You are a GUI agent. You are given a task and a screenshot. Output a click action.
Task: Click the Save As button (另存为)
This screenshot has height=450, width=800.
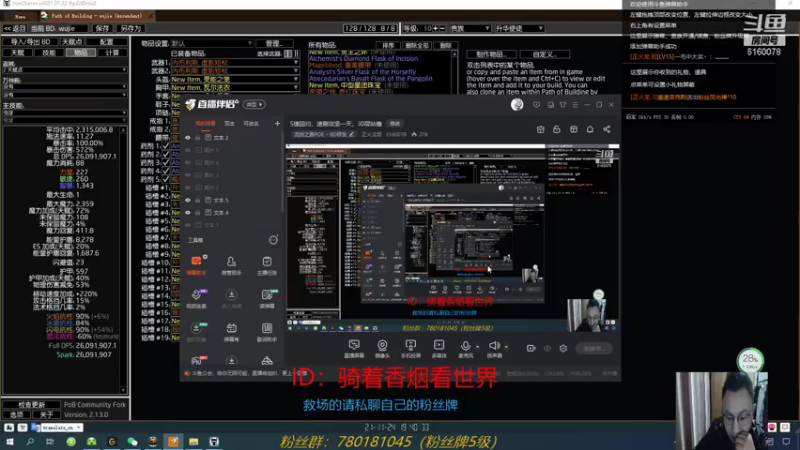click(x=131, y=29)
